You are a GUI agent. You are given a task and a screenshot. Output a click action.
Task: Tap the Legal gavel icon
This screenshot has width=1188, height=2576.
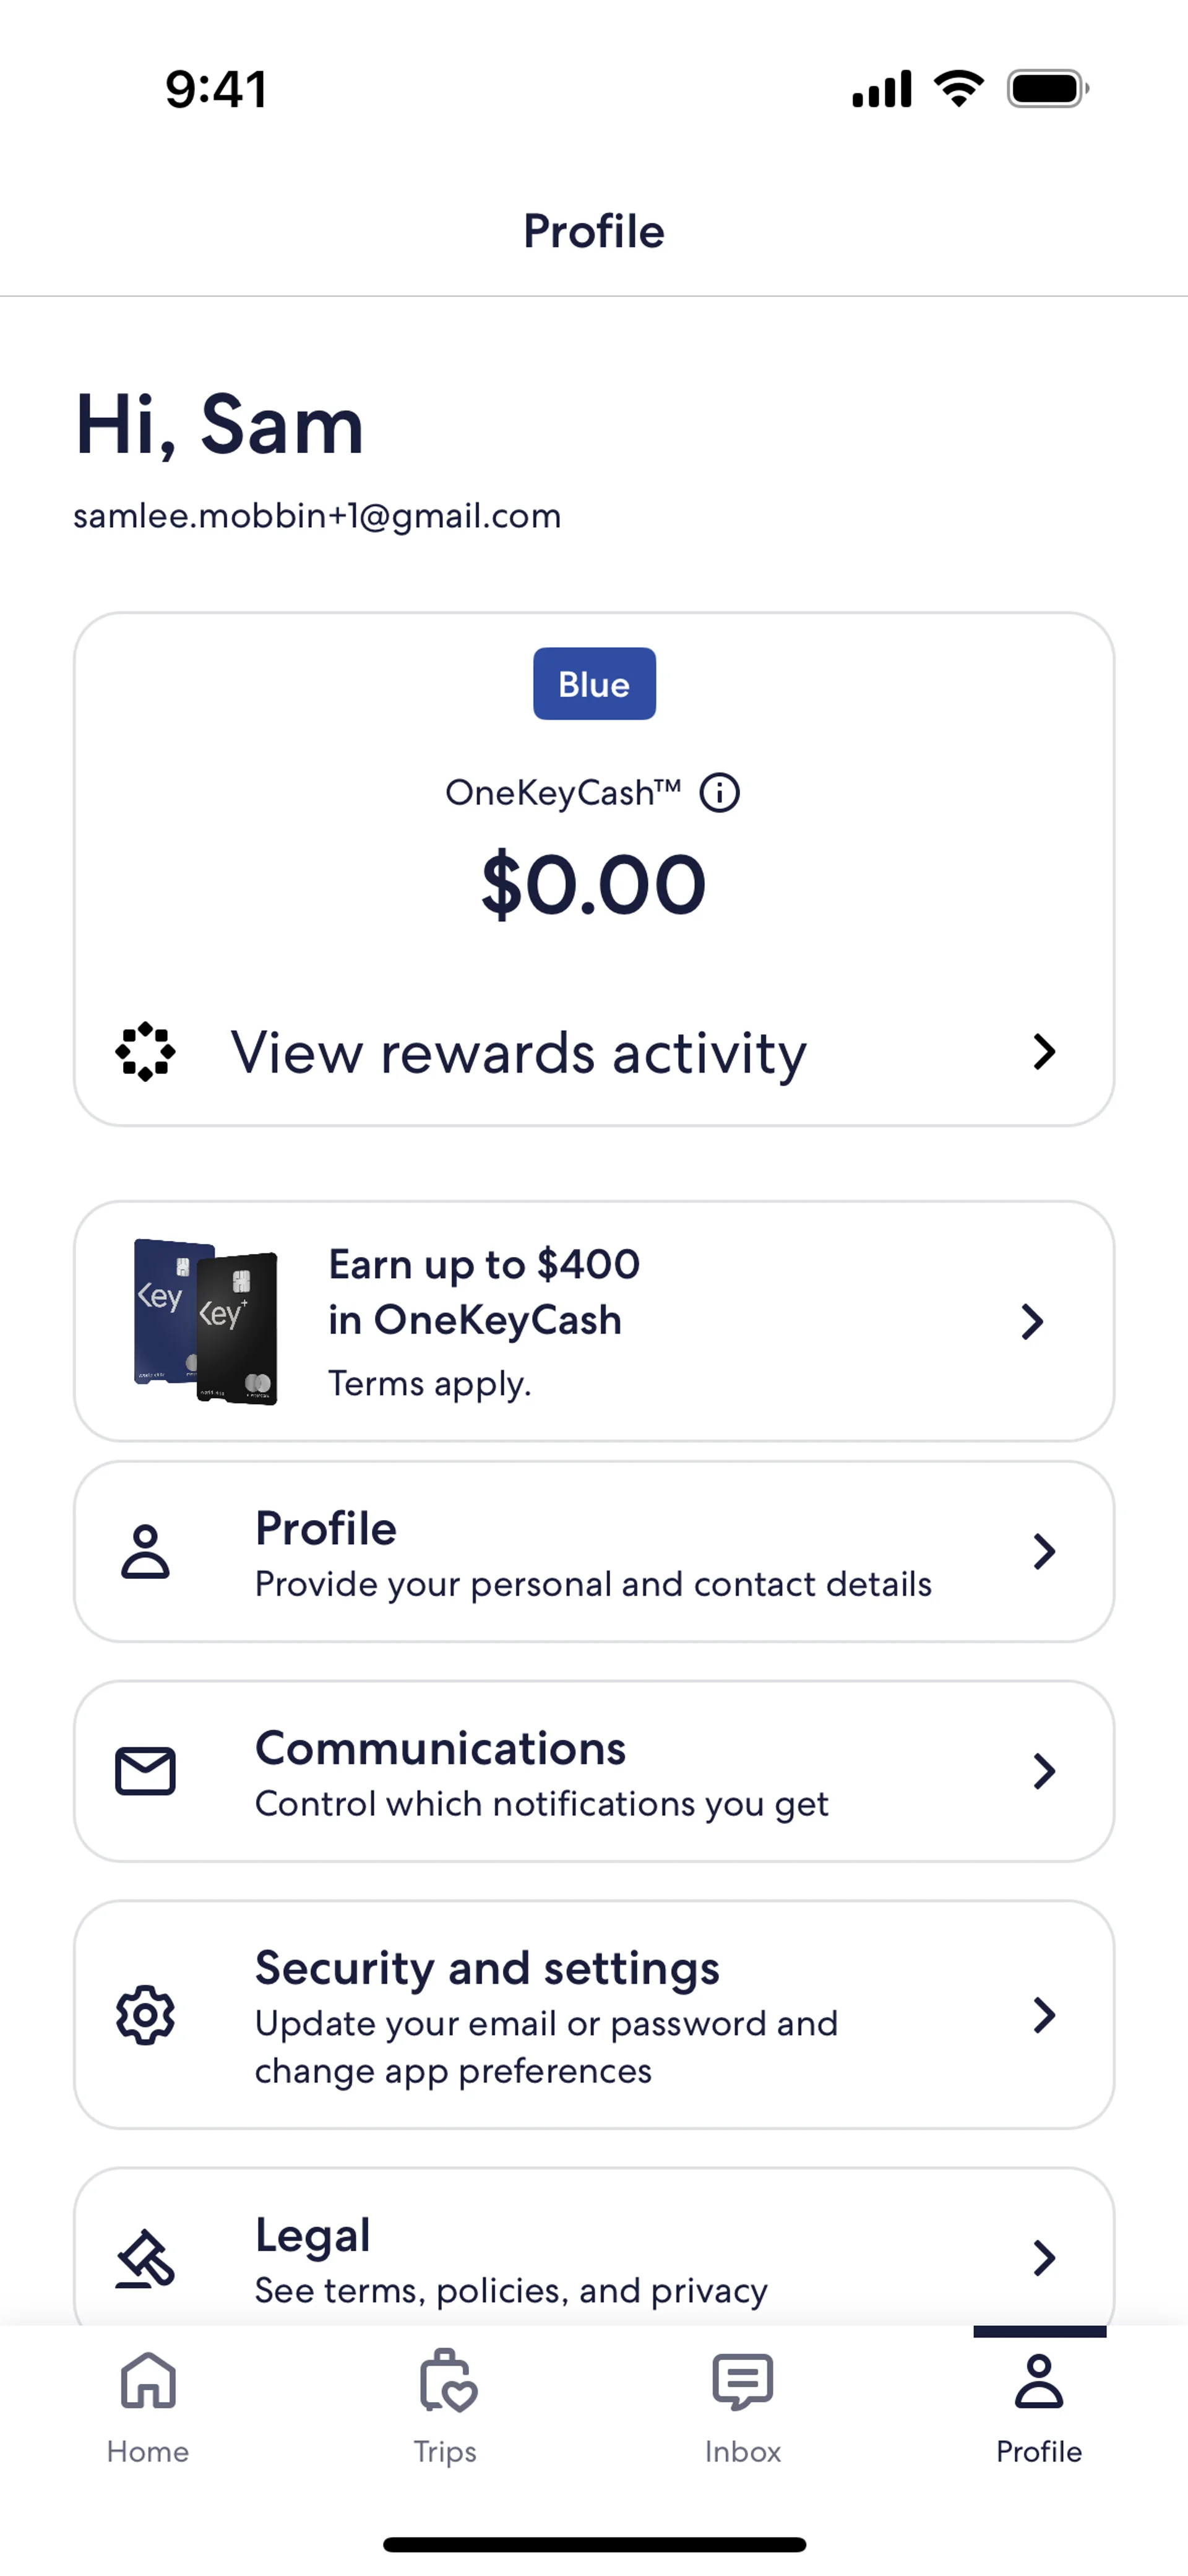[146, 2258]
